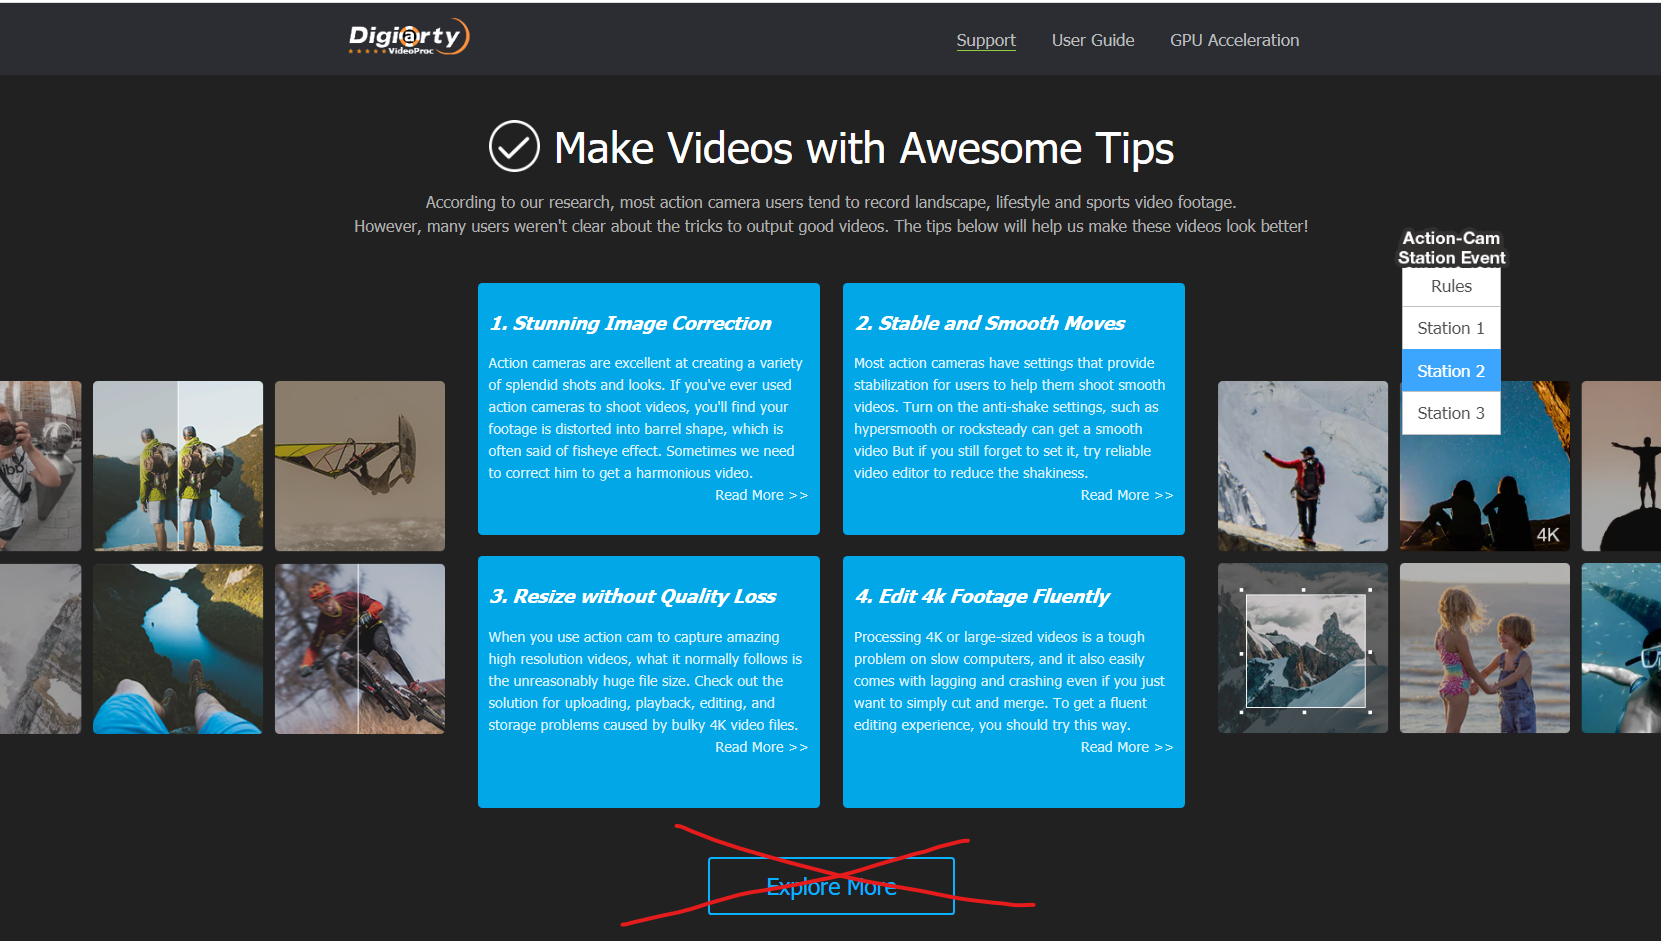Open the User Guide page
Viewport: 1661px width, 941px height.
click(x=1093, y=40)
